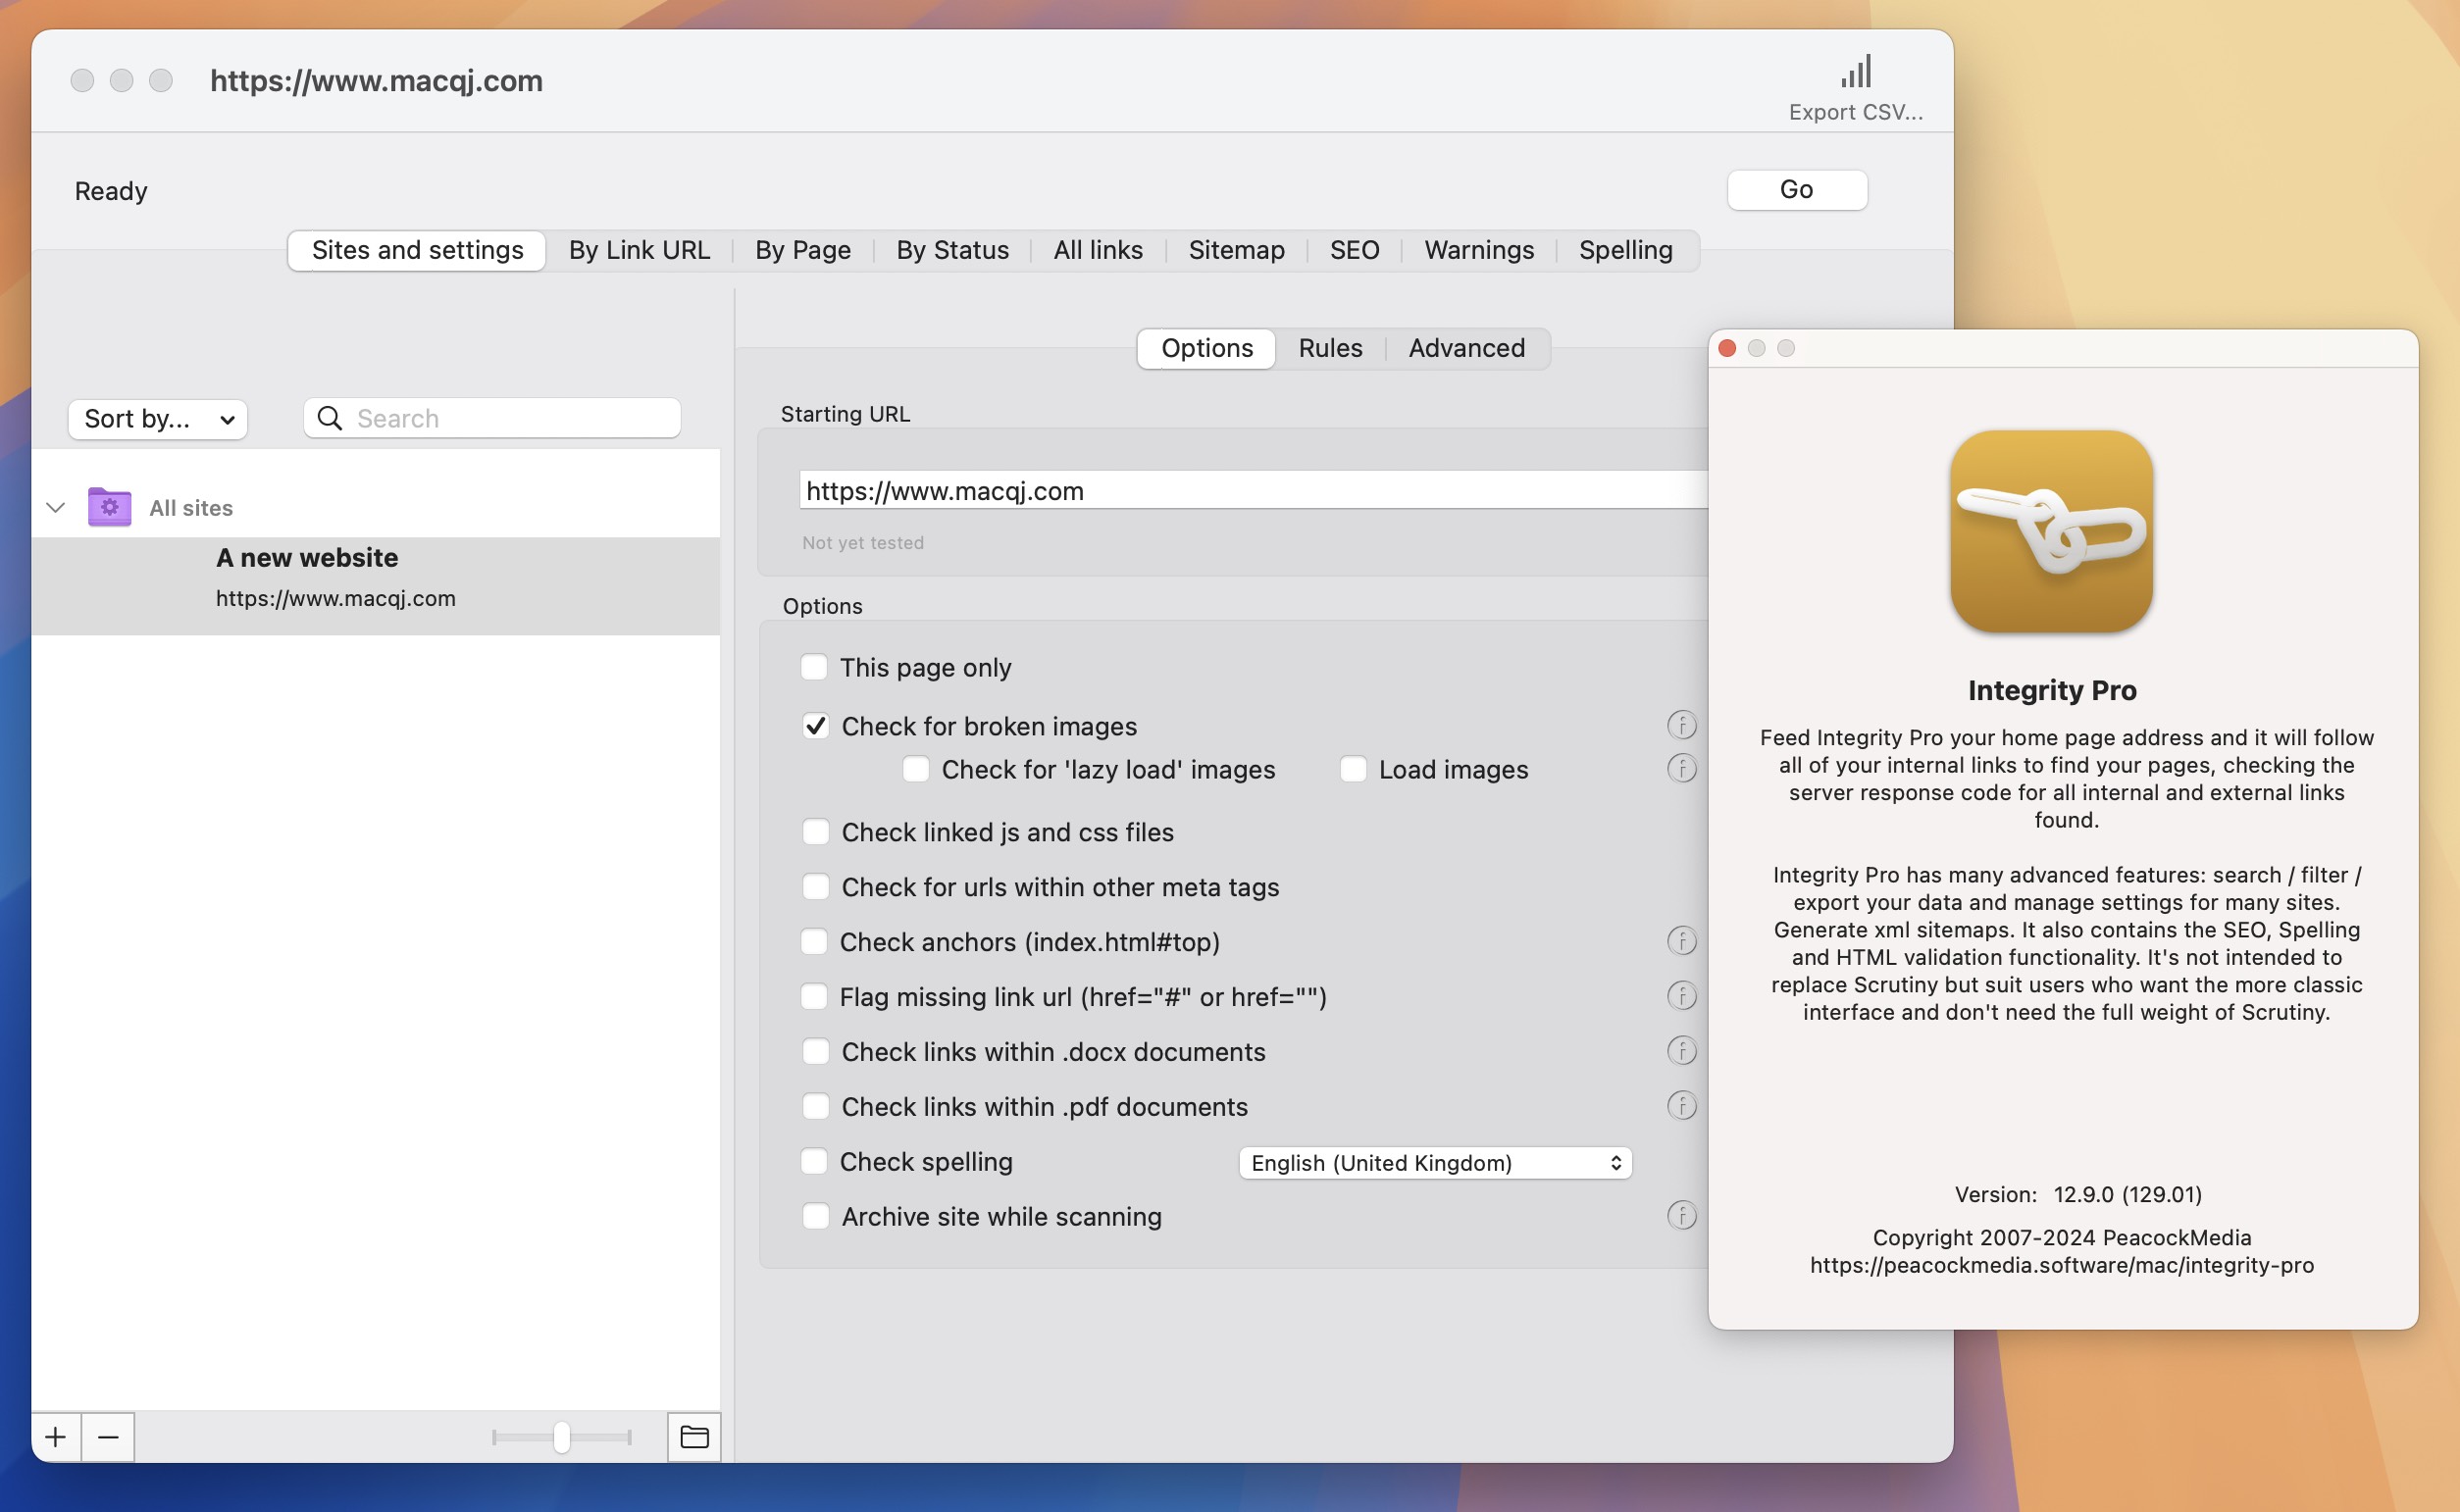Toggle the Check spelling checkbox
Image resolution: width=2460 pixels, height=1512 pixels.
pos(814,1162)
